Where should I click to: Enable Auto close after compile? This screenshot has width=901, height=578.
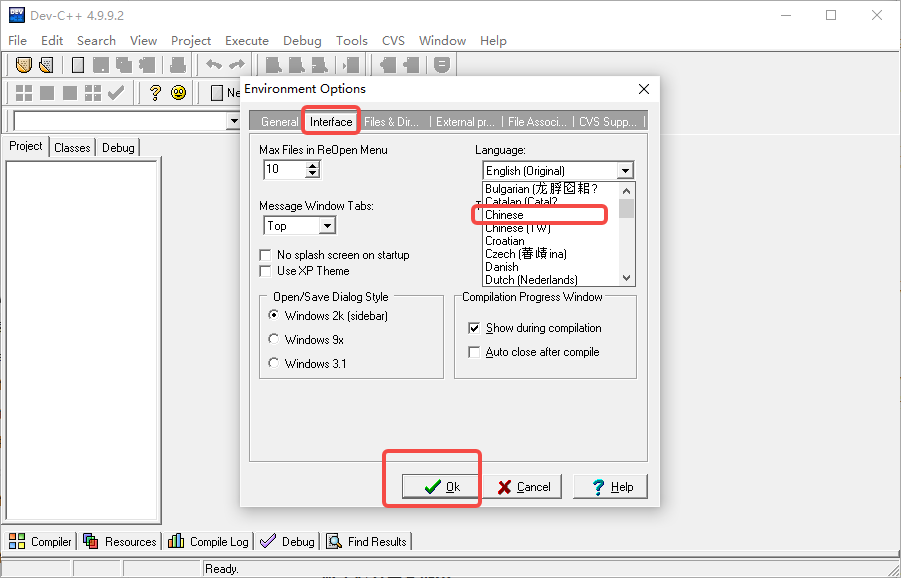474,352
